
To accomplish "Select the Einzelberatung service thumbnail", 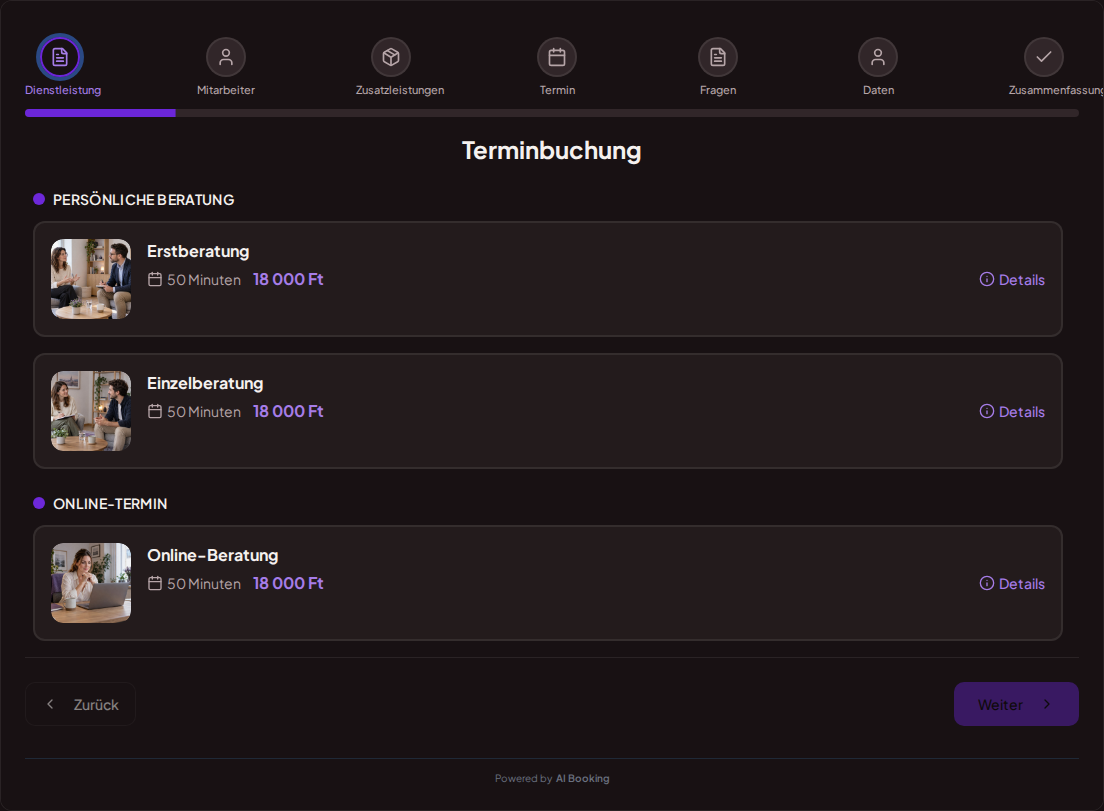I will click(91, 411).
